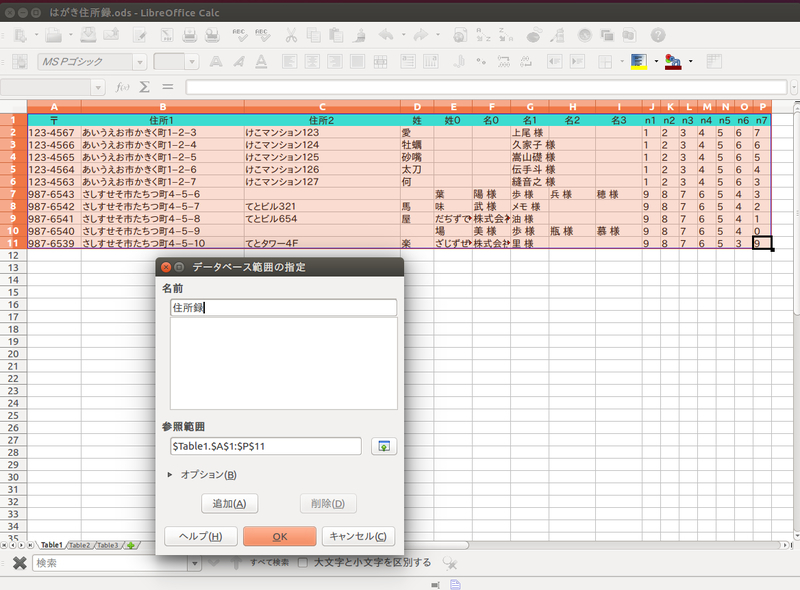800x590 pixels.
Task: Enable the match case checkbox (大文字と小文字を区別する)
Action: (303, 562)
